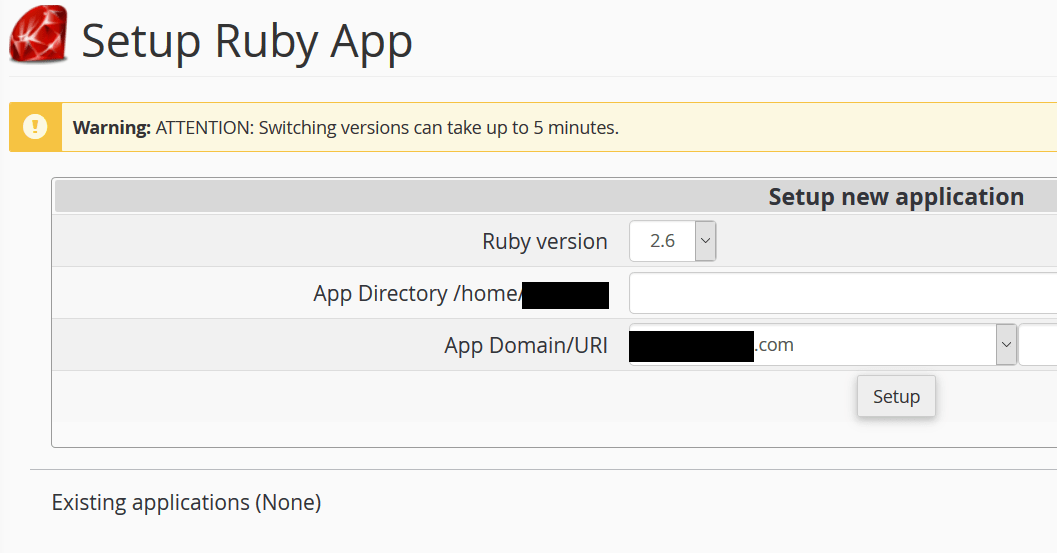This screenshot has width=1057, height=553.
Task: Click the redacted domain name block
Action: pos(691,346)
